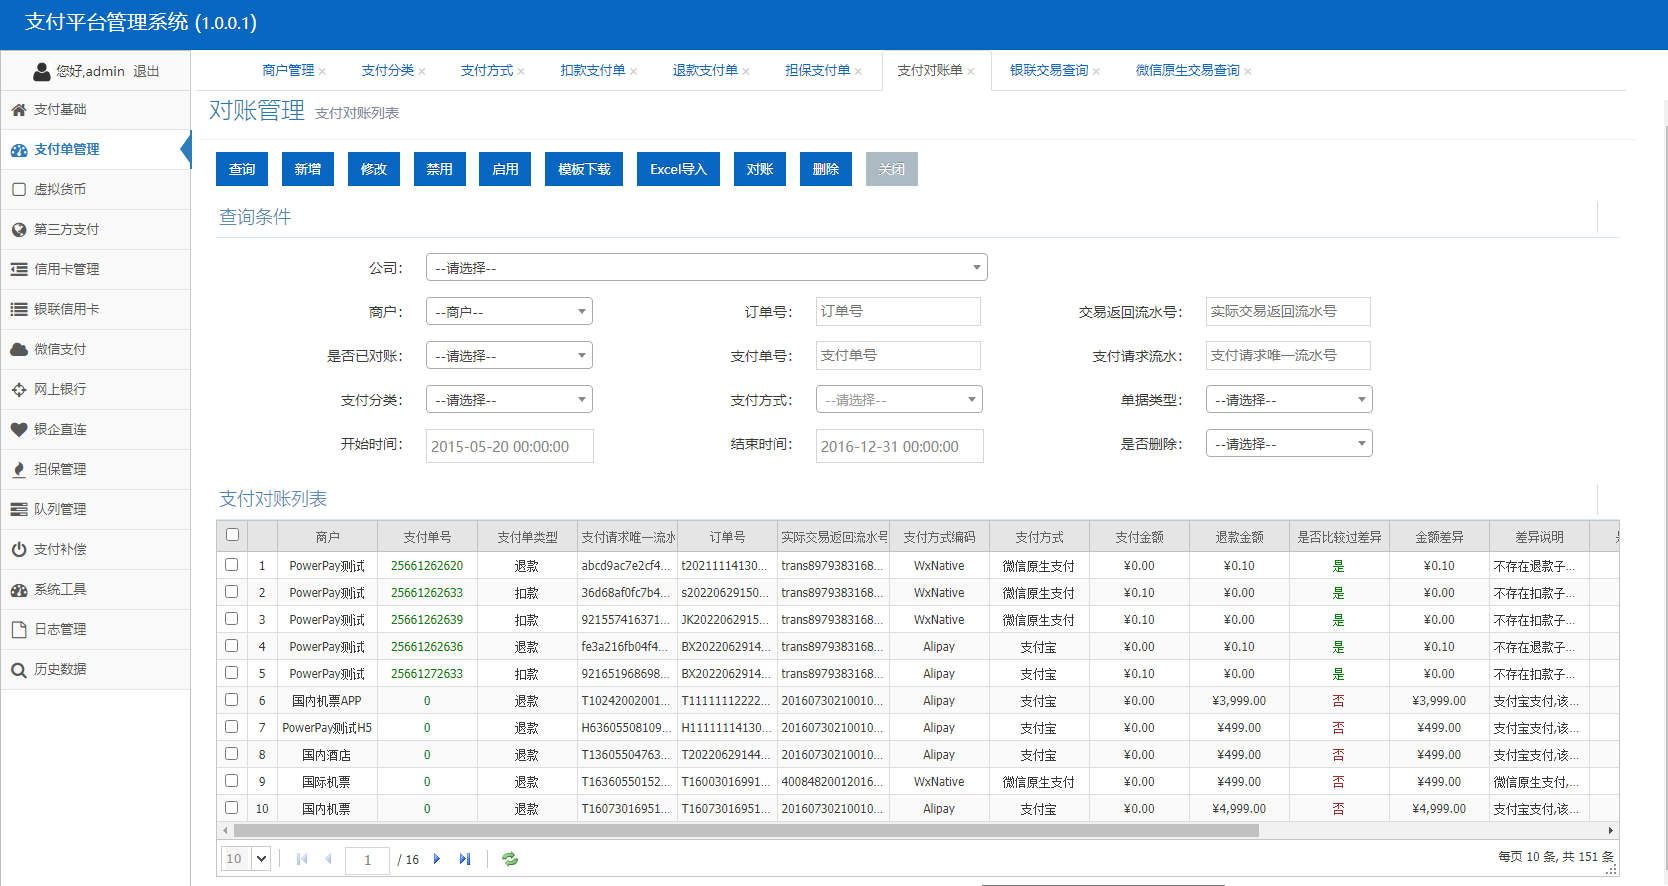Check row 4 with order 25661262636

232,646
